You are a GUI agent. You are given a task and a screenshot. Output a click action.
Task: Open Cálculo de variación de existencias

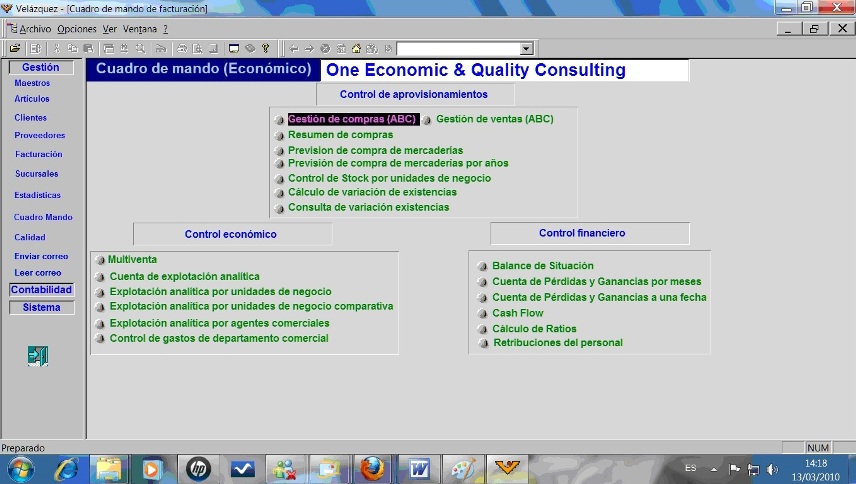(x=372, y=192)
